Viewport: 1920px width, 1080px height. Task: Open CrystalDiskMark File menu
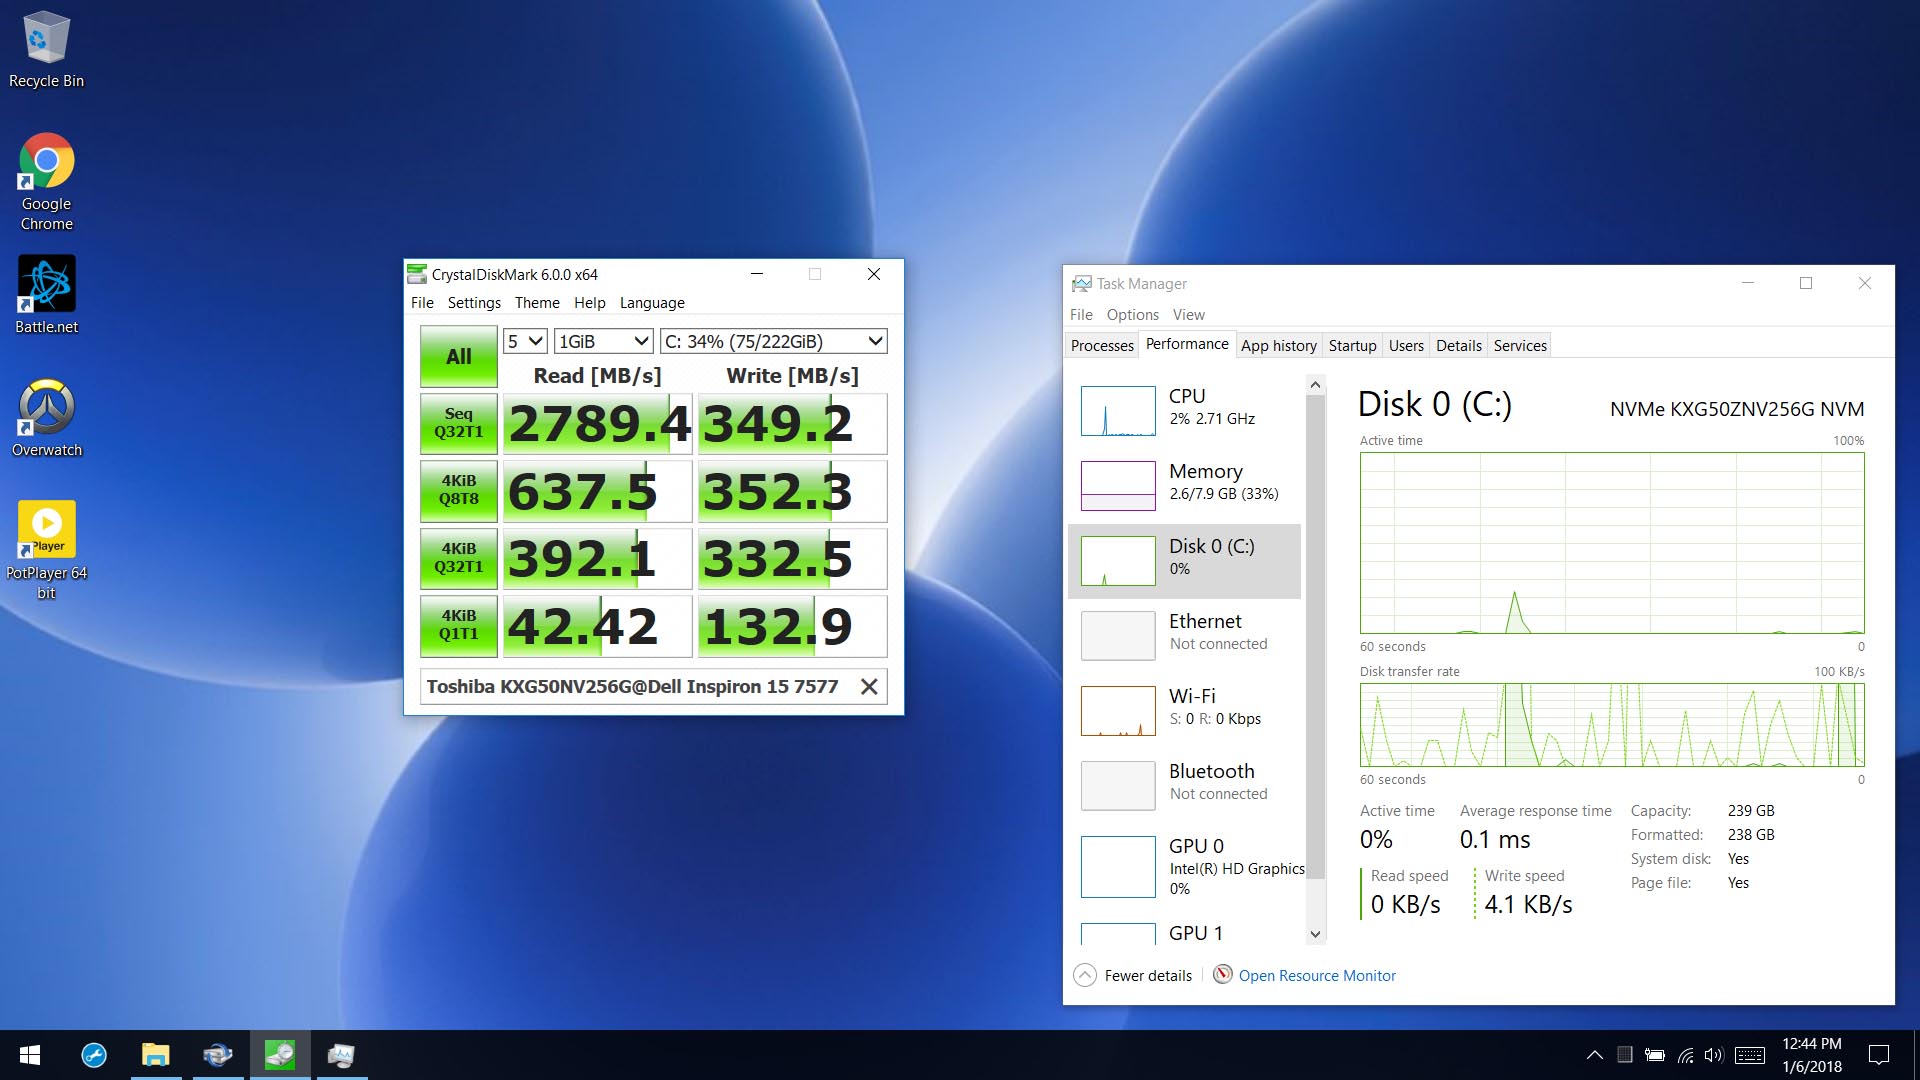click(422, 303)
